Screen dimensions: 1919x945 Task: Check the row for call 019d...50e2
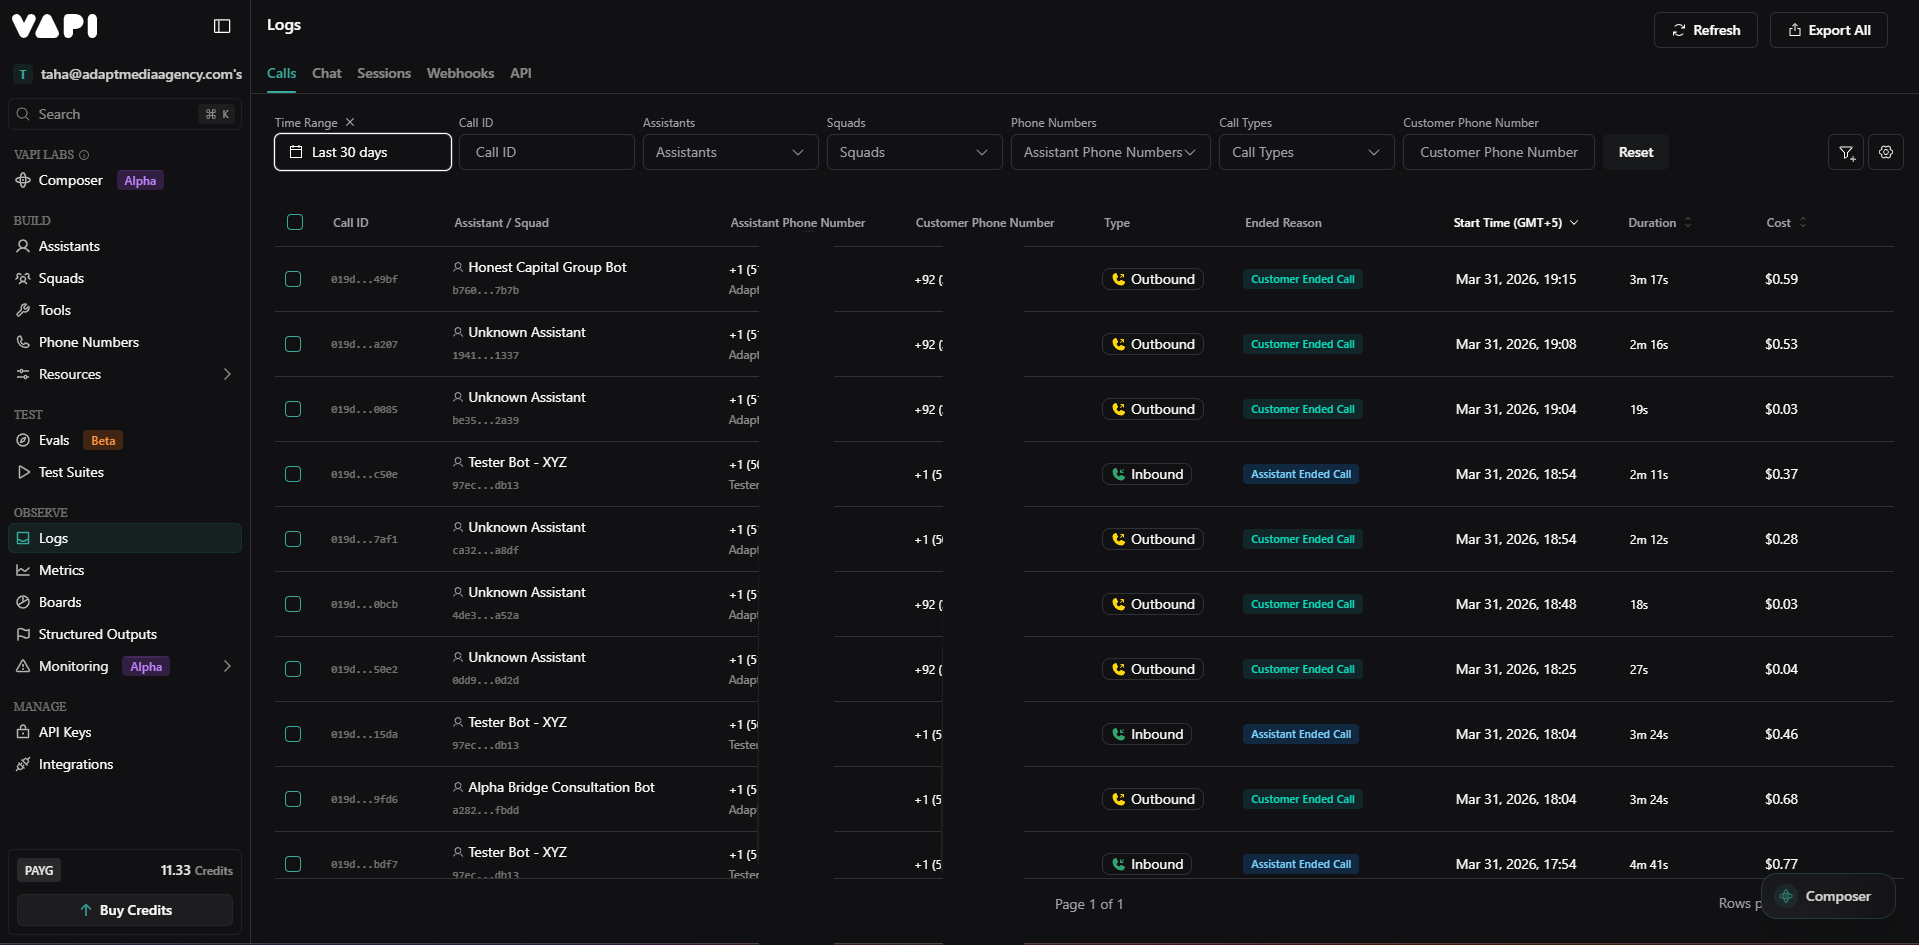(293, 669)
